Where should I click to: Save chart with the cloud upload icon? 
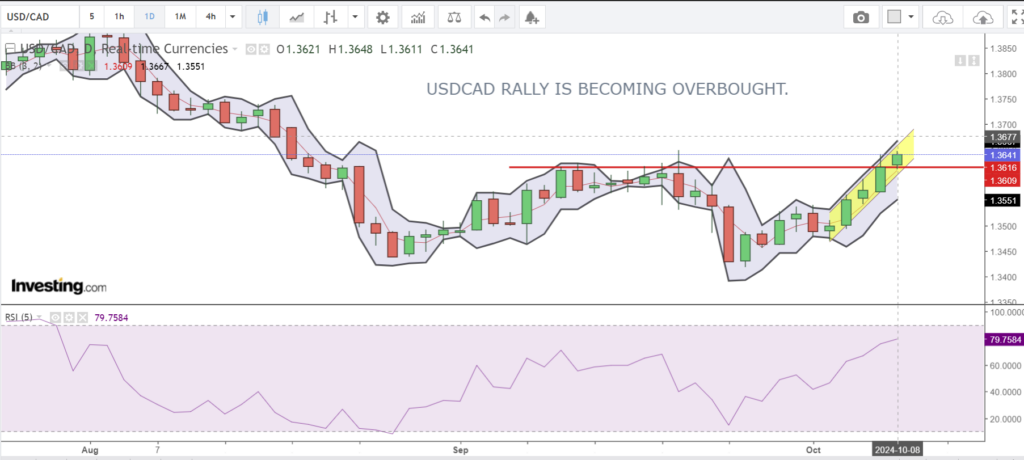coord(984,17)
